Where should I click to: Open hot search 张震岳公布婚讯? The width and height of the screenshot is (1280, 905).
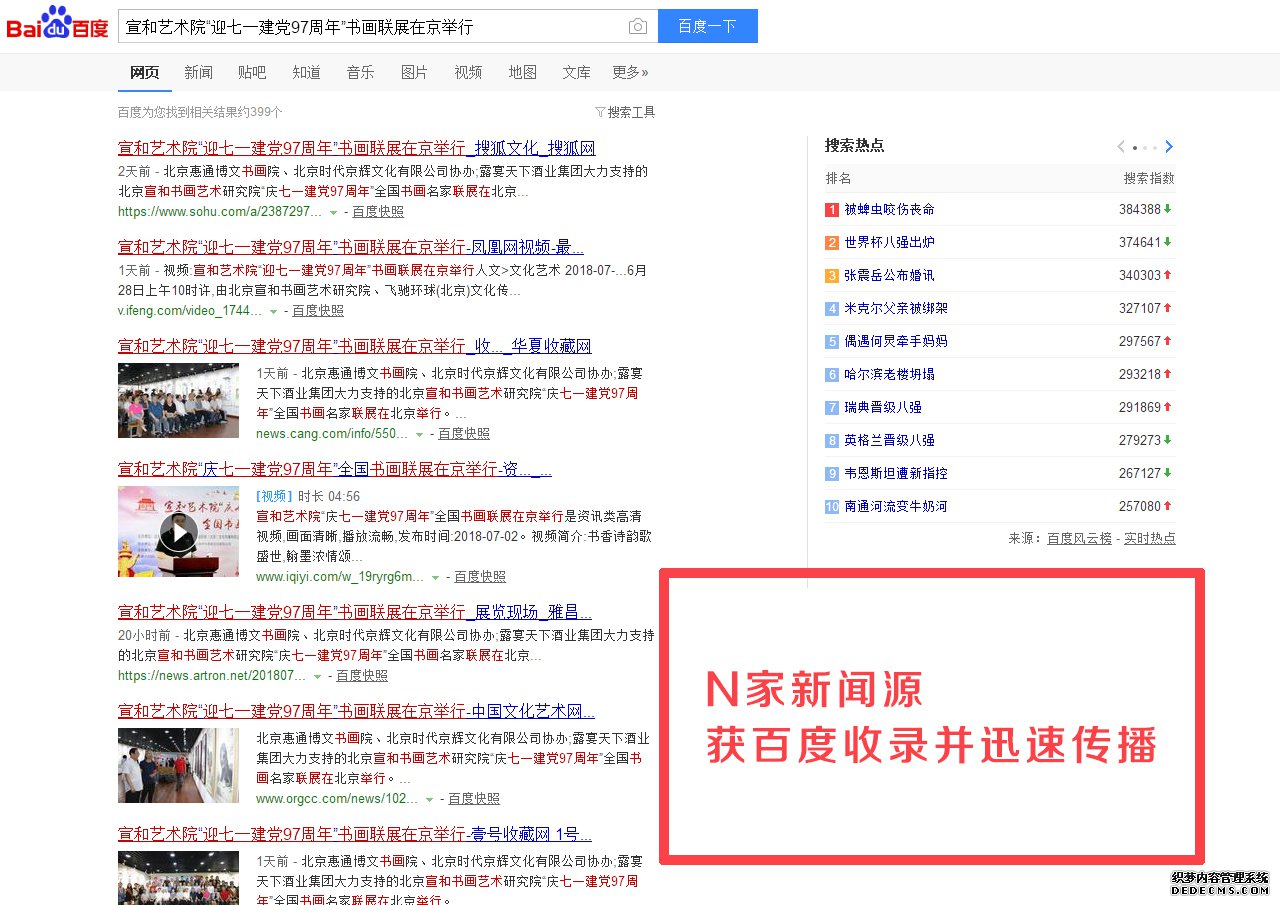point(890,275)
